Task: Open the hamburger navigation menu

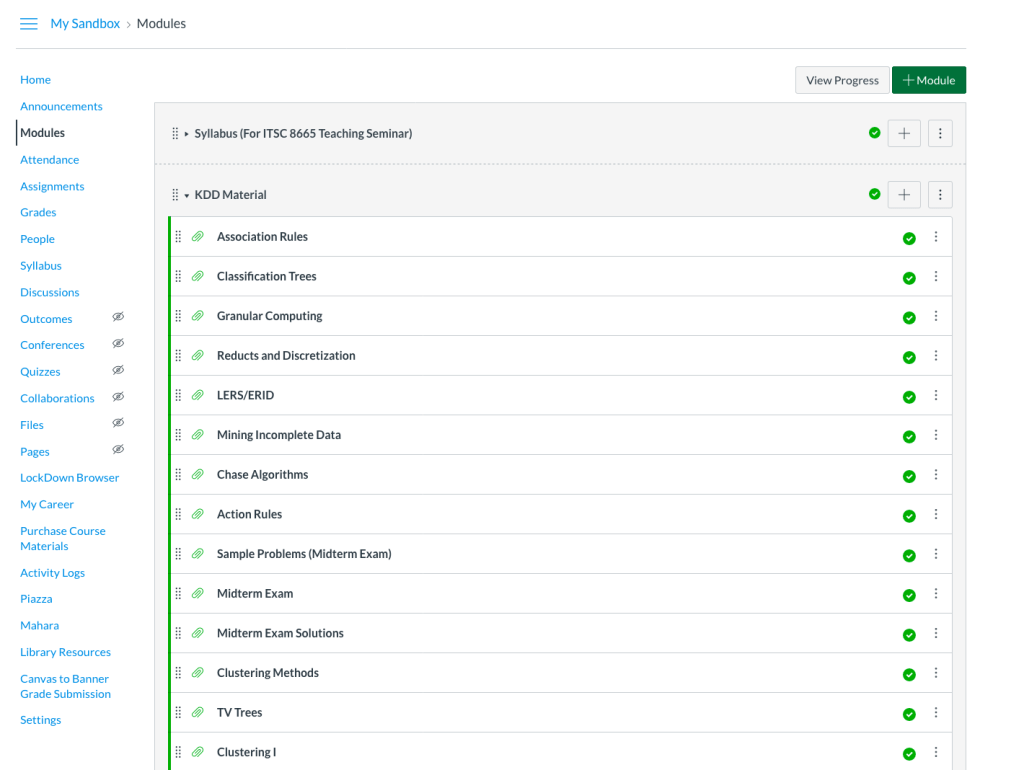Action: coord(29,24)
